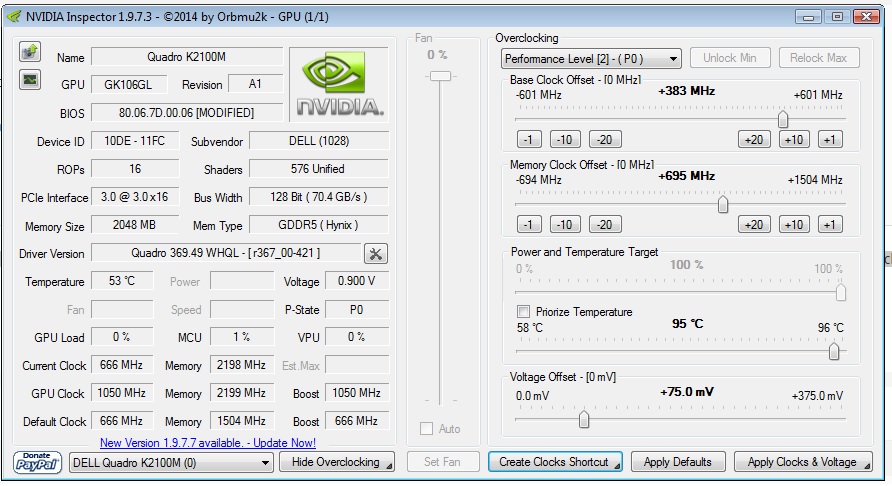Image resolution: width=892 pixels, height=486 pixels.
Task: Click Memory Clock Offset slider handle
Action: coord(722,204)
